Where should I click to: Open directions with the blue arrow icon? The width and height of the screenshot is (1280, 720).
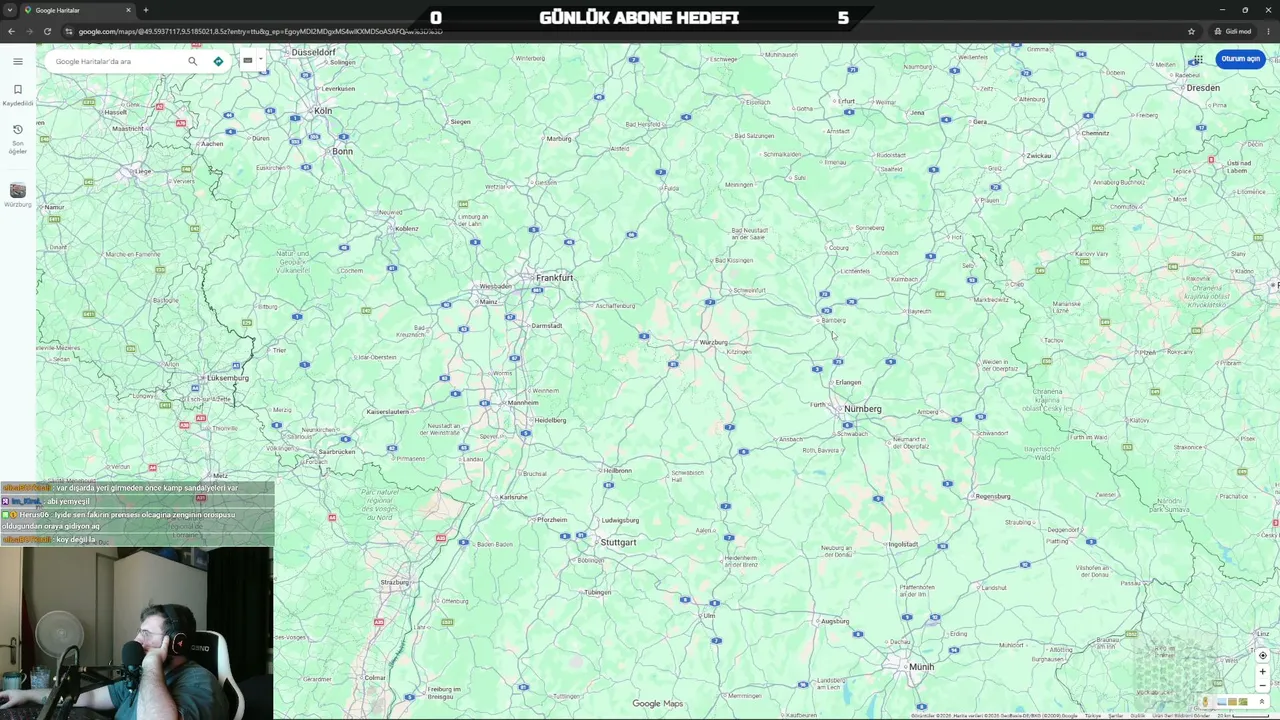click(218, 61)
